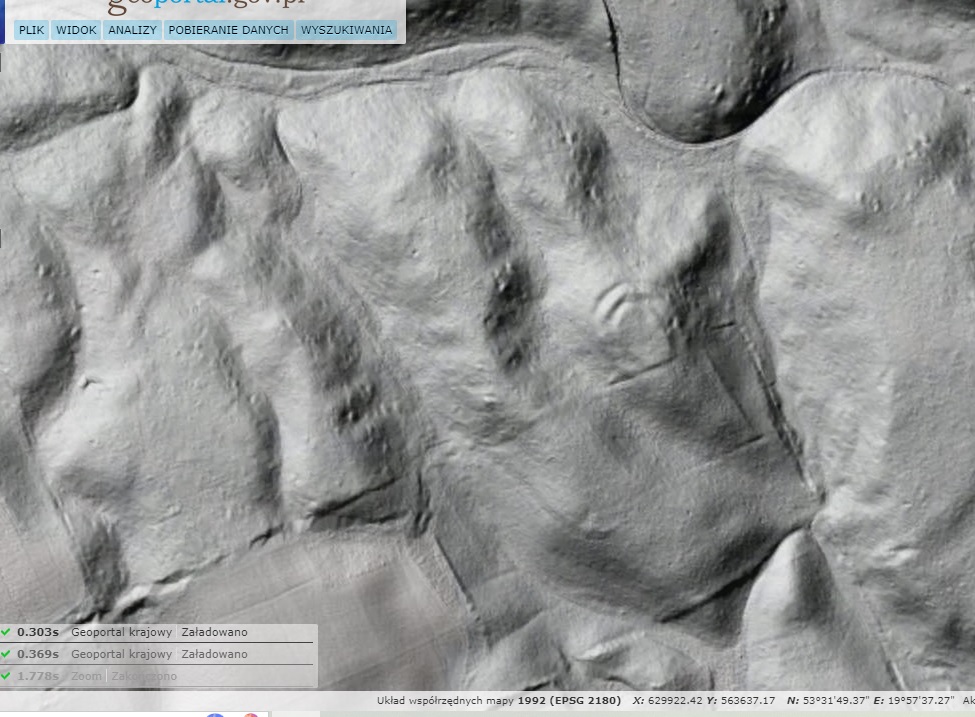Select the Geoportal krajowy label in 0.303s row
Viewport: 975px width, 717px height.
tap(121, 632)
